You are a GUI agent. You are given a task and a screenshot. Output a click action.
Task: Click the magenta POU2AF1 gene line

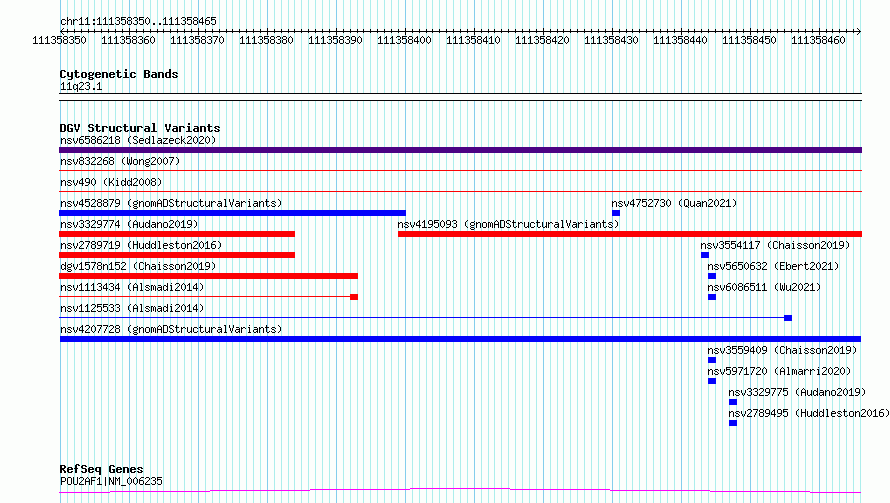tap(460, 491)
